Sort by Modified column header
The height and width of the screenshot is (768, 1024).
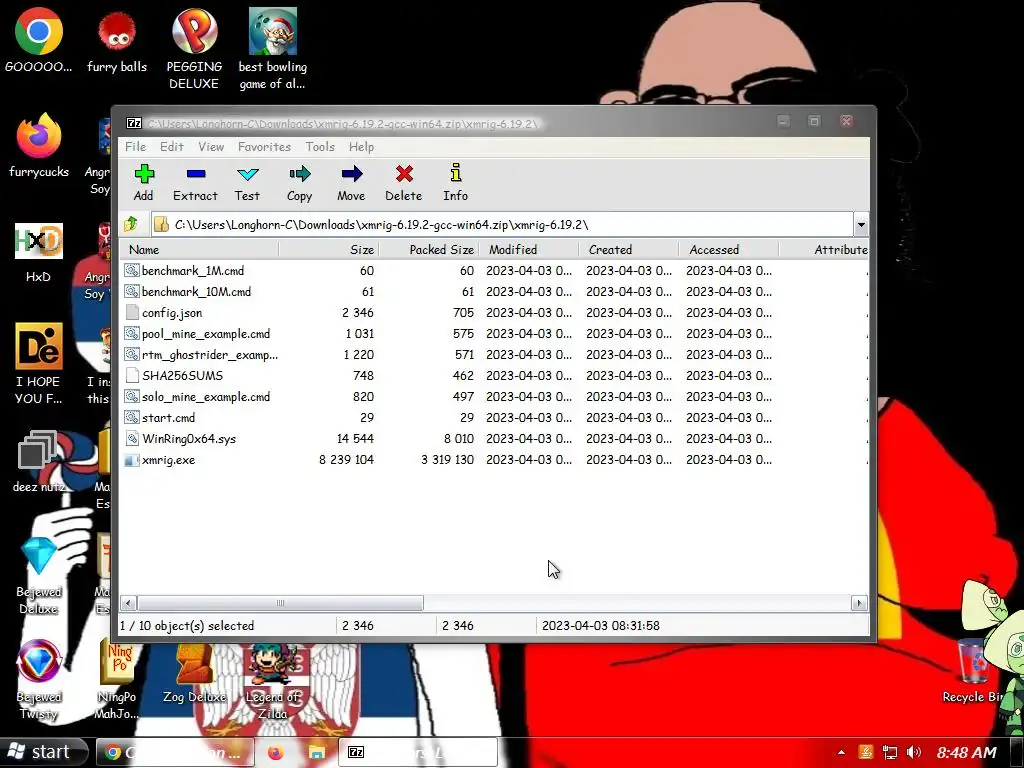(x=529, y=249)
